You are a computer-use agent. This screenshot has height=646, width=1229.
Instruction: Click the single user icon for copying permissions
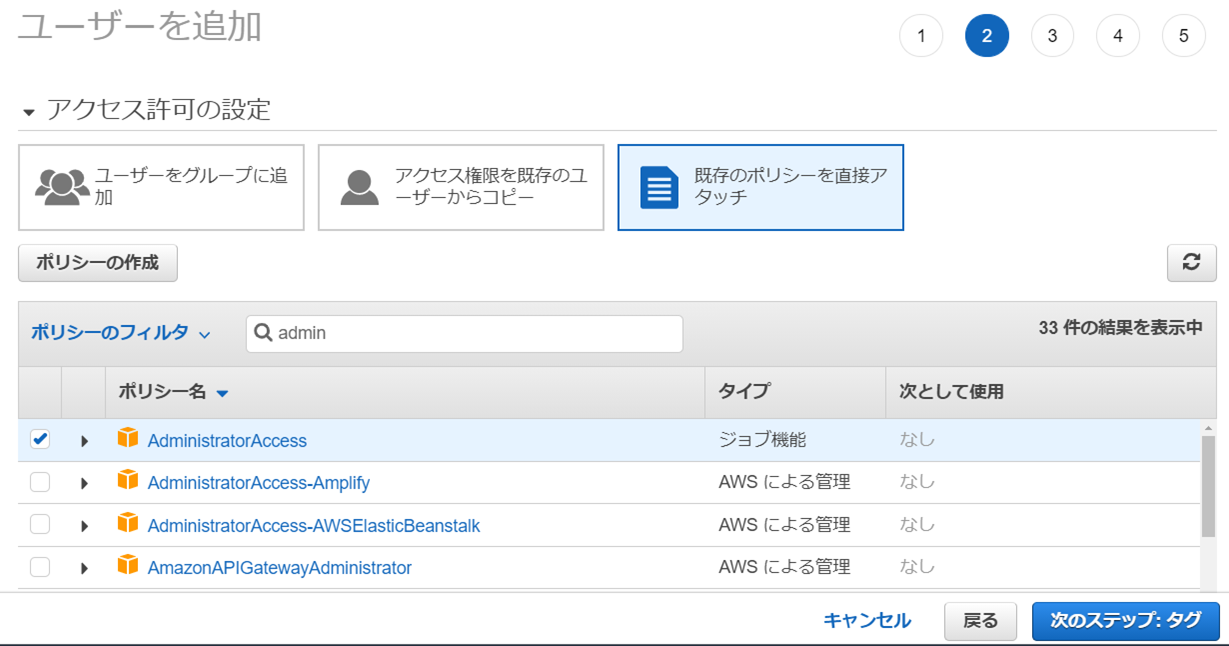point(360,187)
